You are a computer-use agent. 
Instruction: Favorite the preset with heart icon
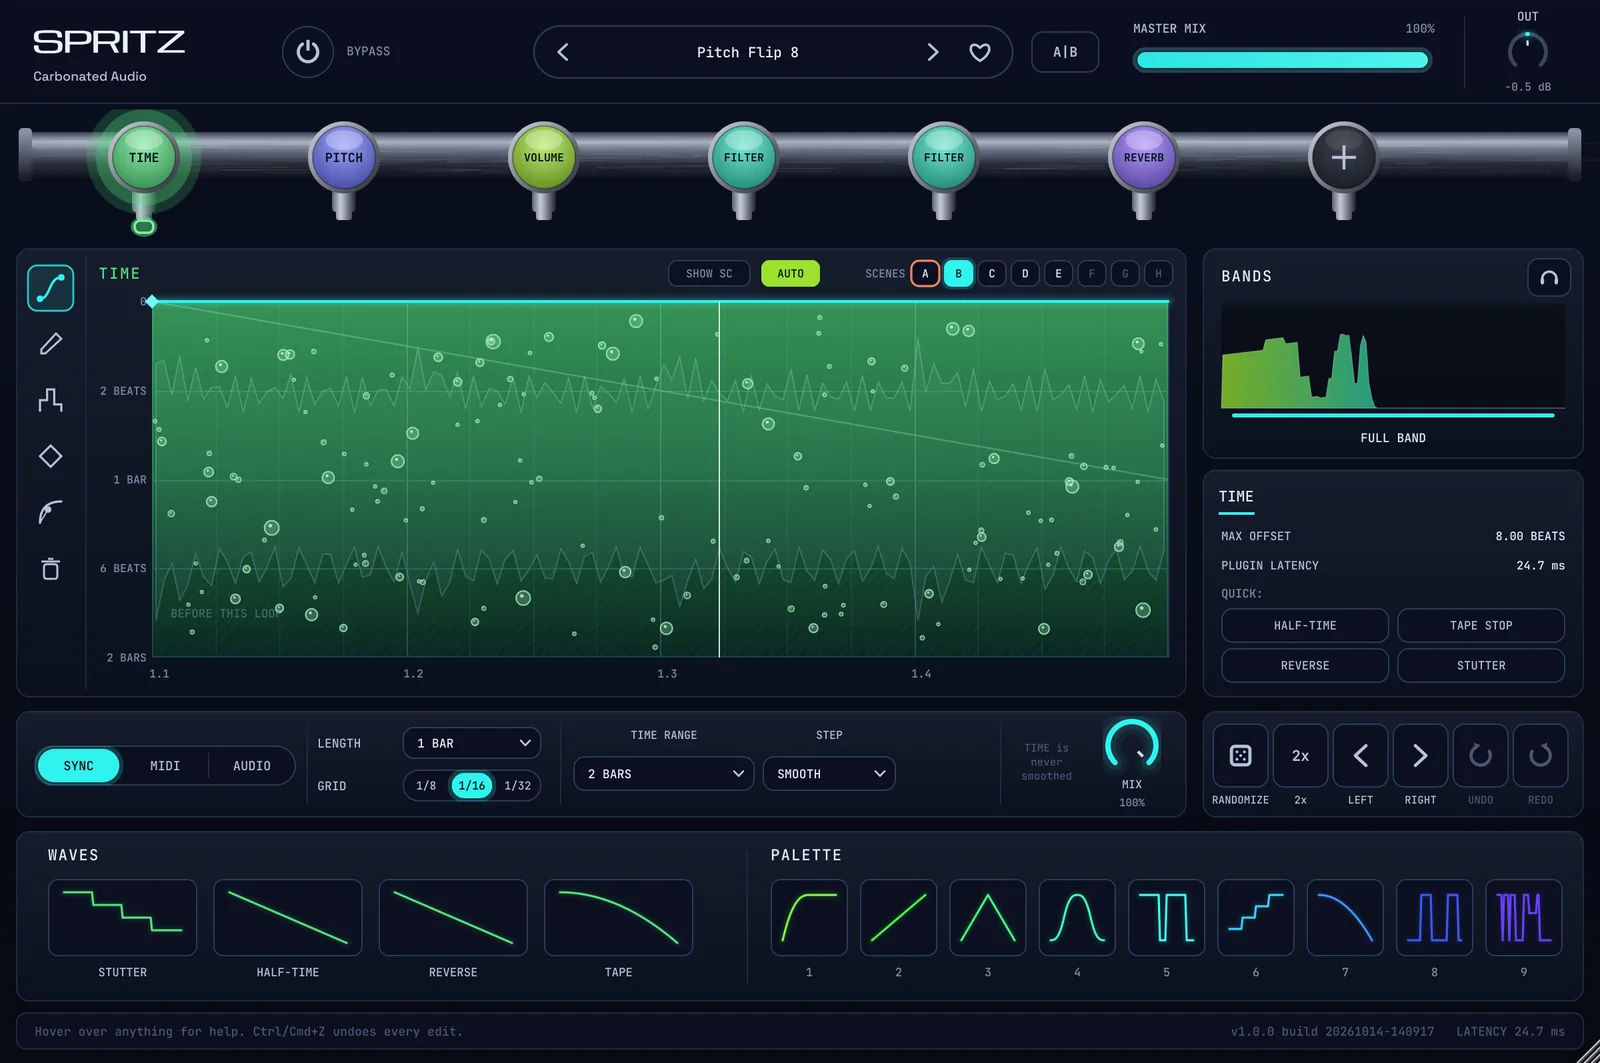coord(980,52)
